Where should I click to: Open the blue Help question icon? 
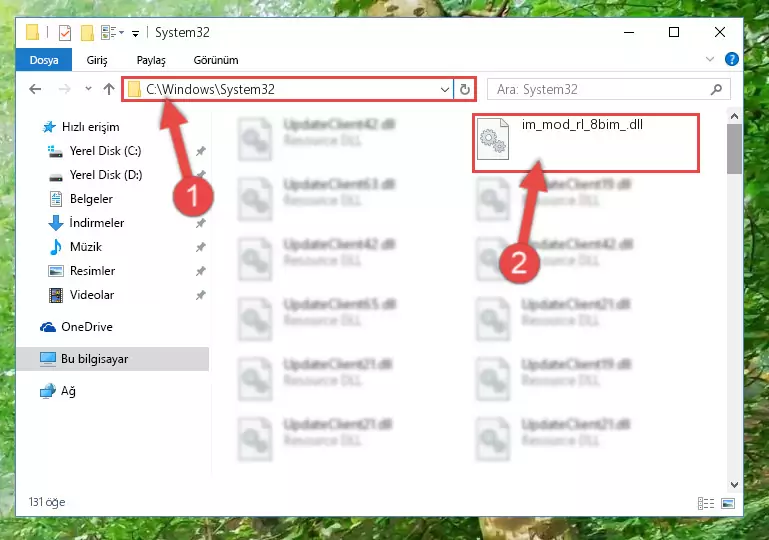click(x=731, y=59)
